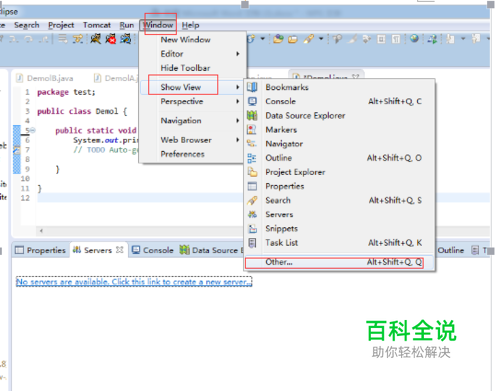Click the Data Source Explorer icon in submenu
The height and width of the screenshot is (391, 500).
click(252, 115)
